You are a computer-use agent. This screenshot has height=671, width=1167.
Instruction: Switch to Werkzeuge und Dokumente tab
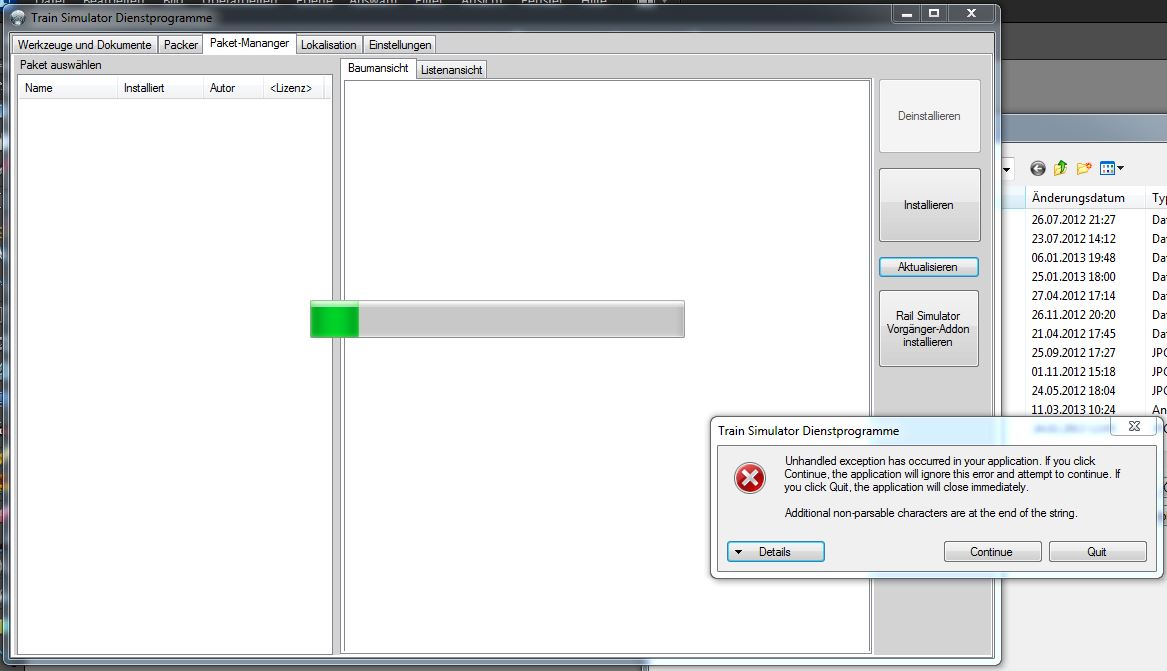(x=84, y=45)
